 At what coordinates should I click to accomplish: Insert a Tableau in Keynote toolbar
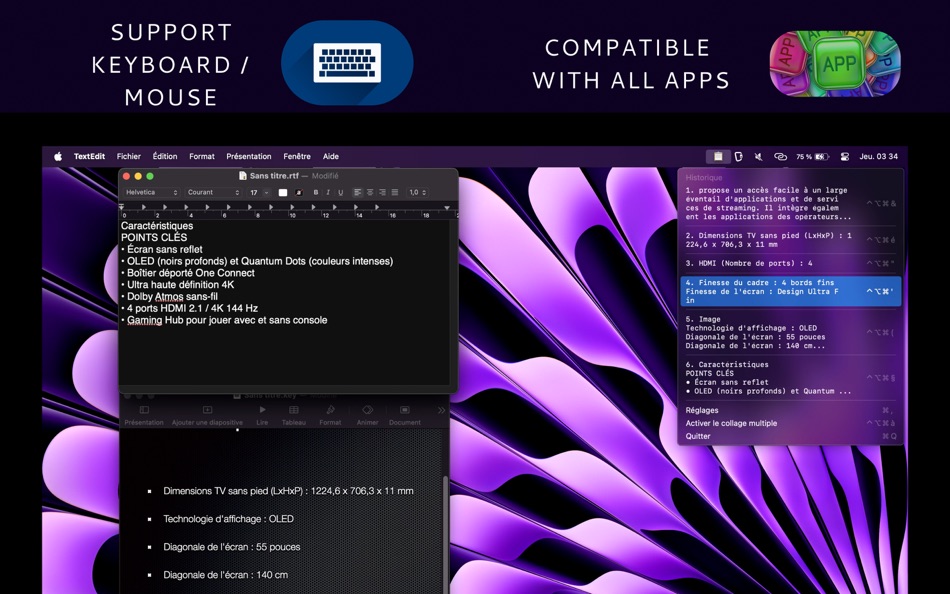point(294,415)
